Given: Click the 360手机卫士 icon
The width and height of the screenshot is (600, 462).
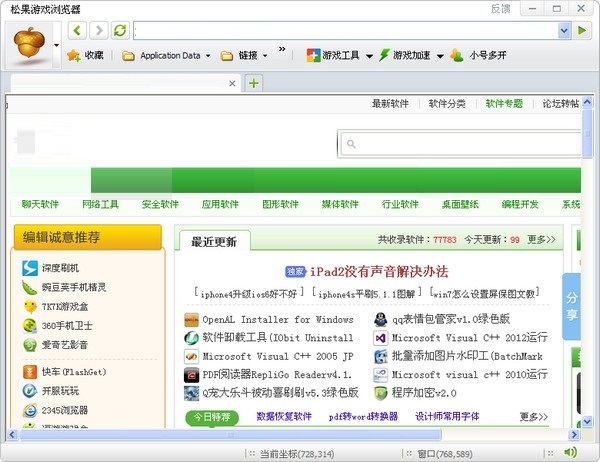Looking at the screenshot, I should tap(30, 326).
